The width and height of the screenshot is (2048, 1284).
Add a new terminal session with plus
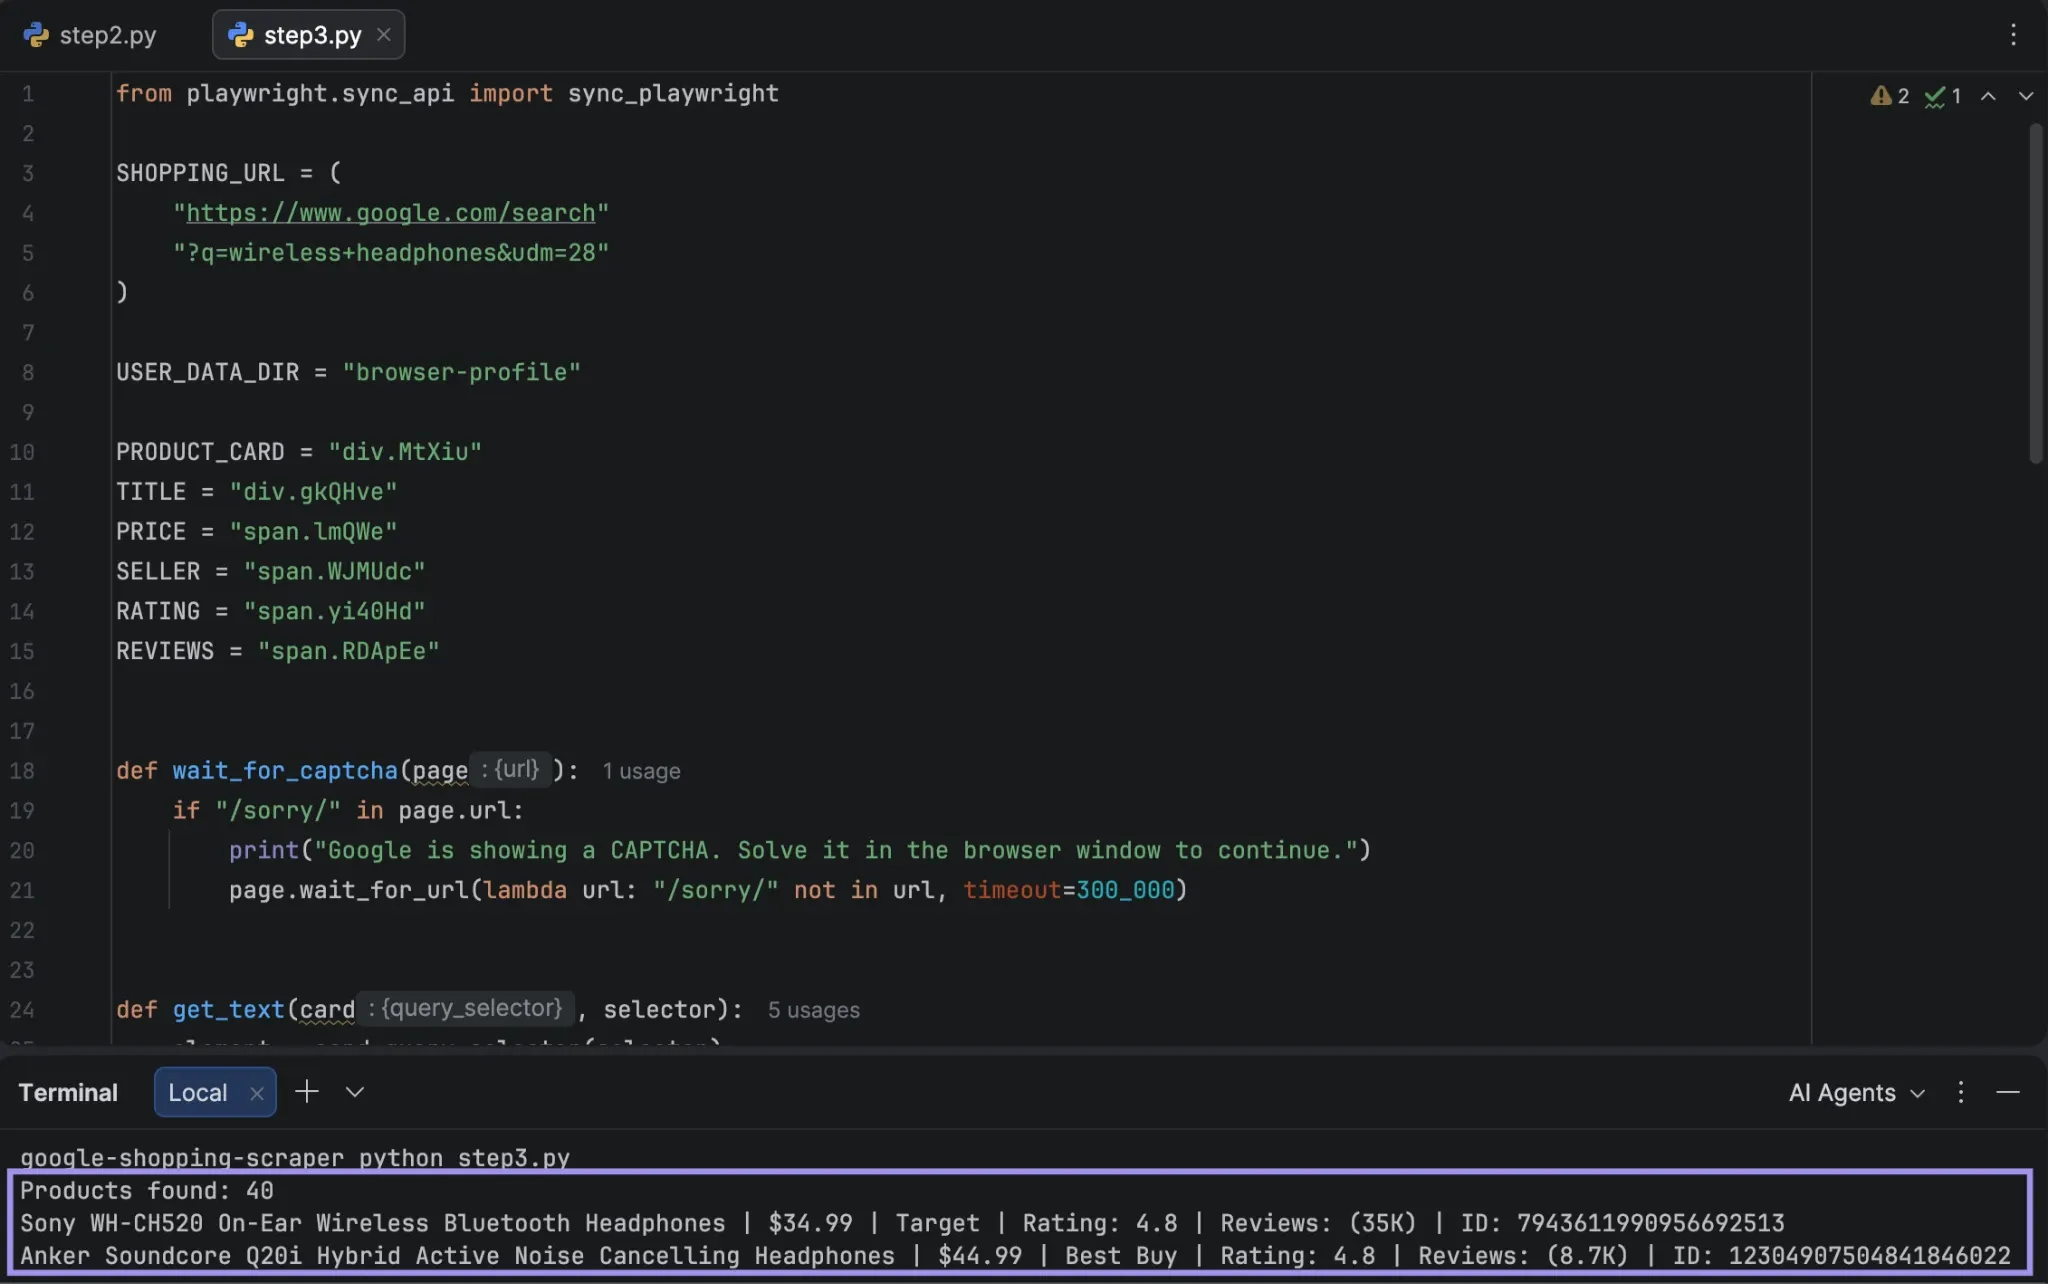pos(307,1091)
